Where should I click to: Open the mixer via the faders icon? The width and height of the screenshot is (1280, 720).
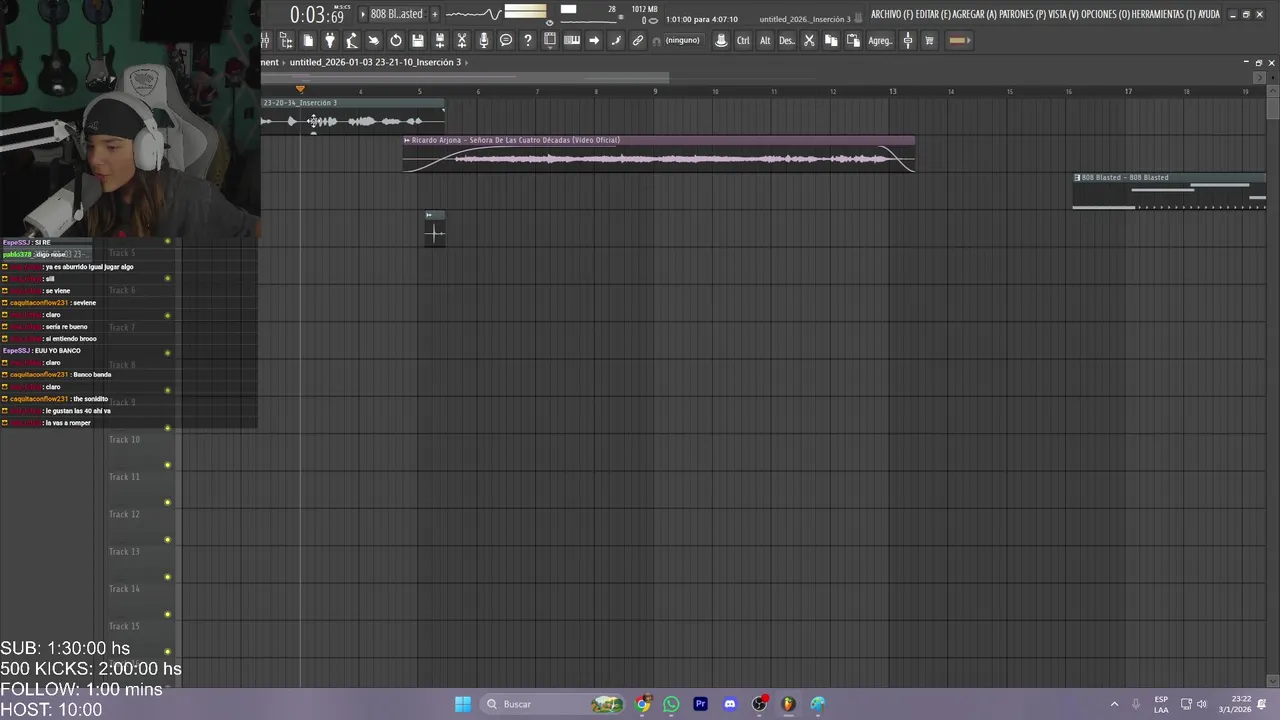[265, 40]
